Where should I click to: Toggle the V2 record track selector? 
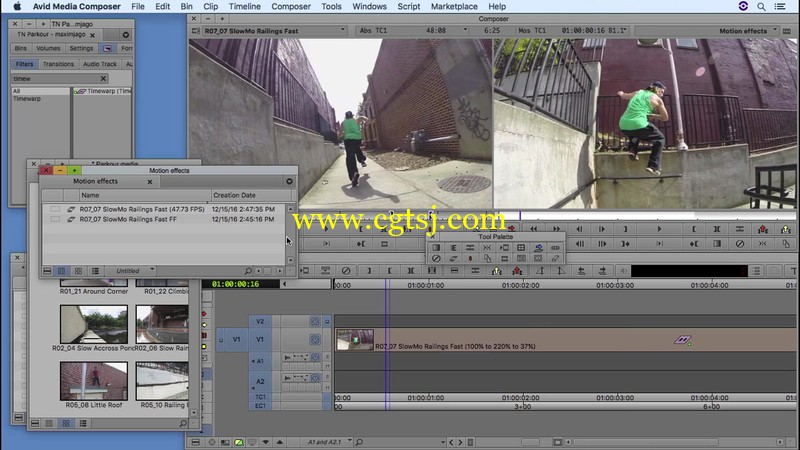[260, 321]
